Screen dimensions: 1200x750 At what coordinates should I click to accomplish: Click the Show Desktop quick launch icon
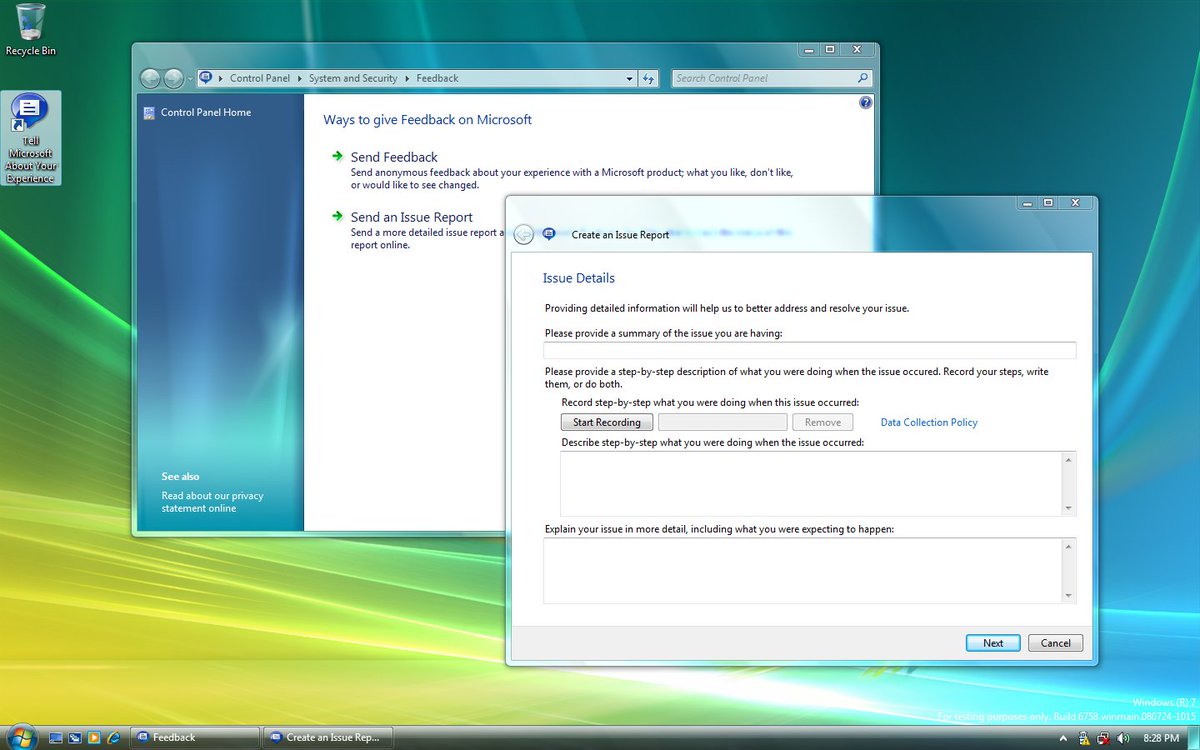tap(55, 737)
